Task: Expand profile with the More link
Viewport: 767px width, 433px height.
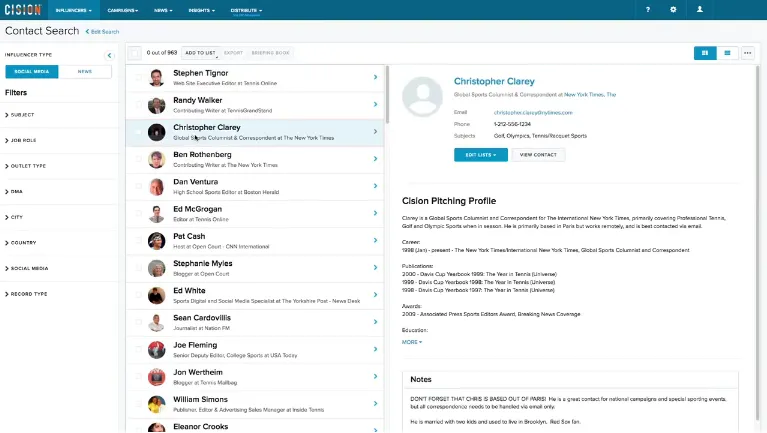Action: click(x=412, y=342)
